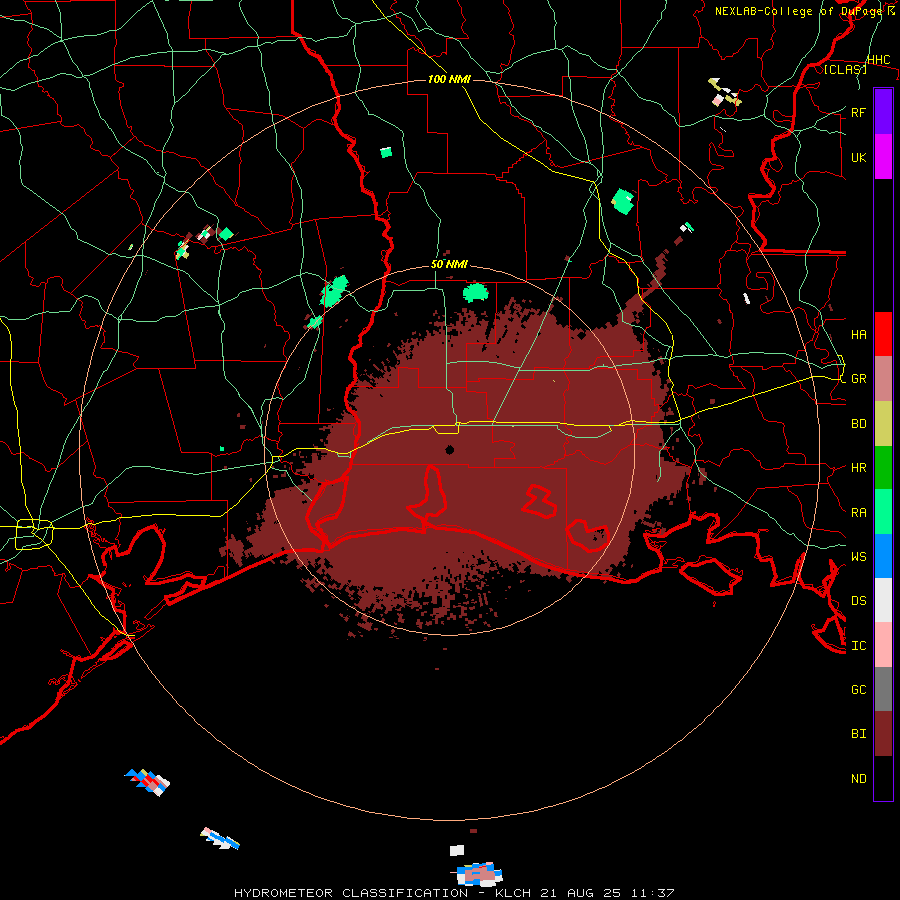Click the IC pink legend swatch
Image resolution: width=900 pixels, height=900 pixels.
[883, 645]
